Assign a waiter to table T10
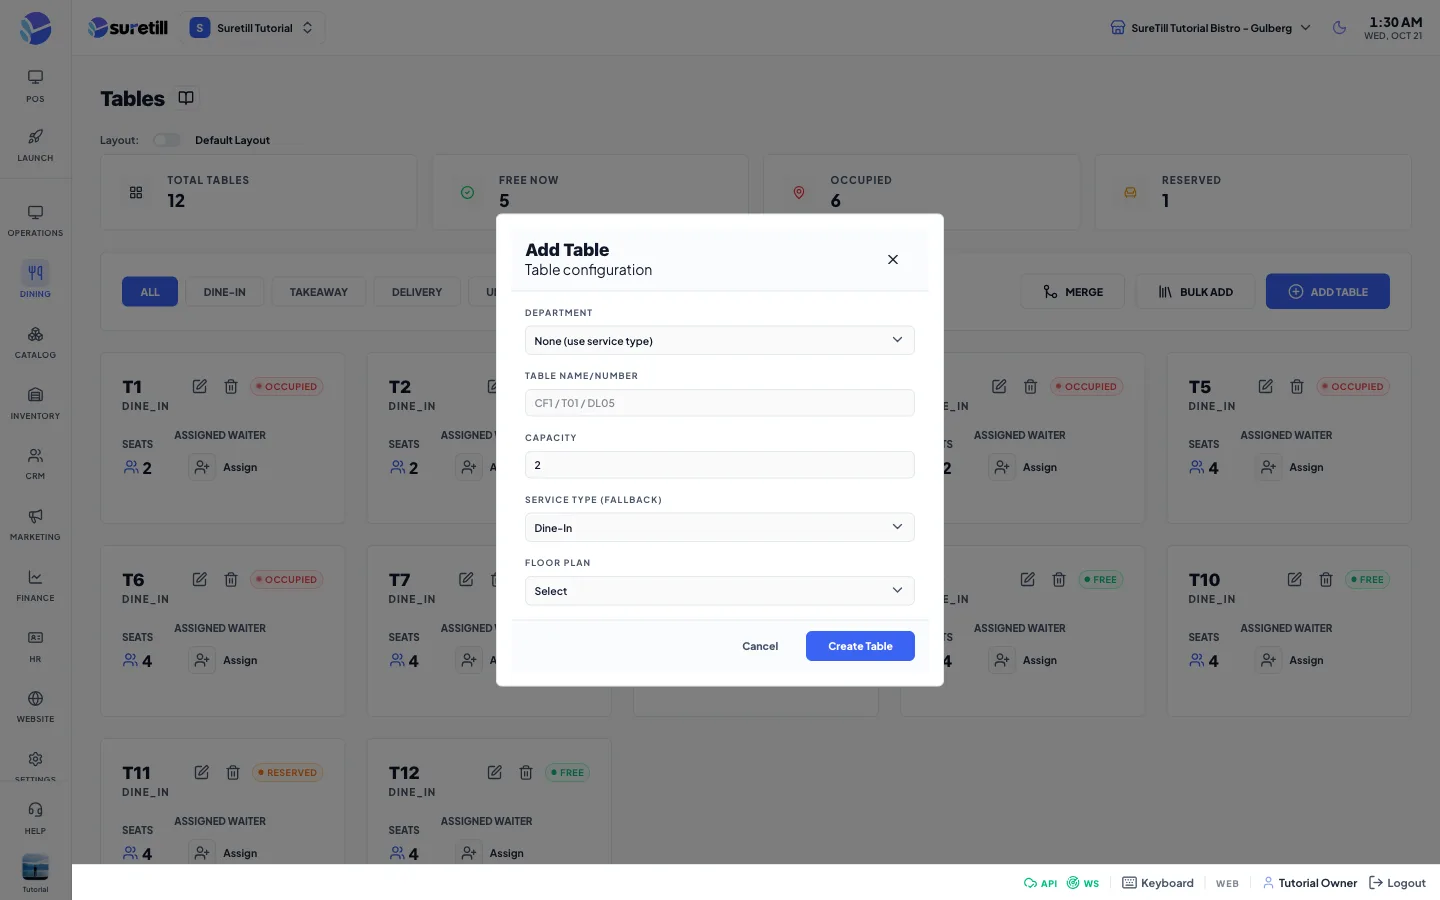 pyautogui.click(x=1291, y=660)
